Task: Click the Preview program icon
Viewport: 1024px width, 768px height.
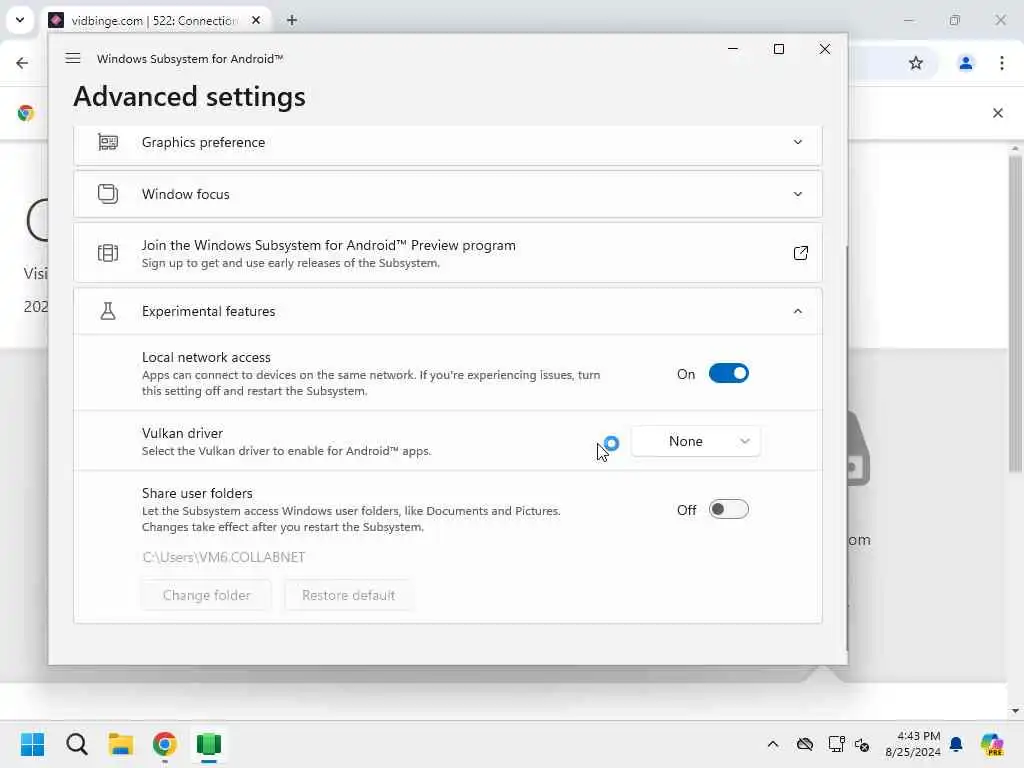Action: click(x=108, y=253)
